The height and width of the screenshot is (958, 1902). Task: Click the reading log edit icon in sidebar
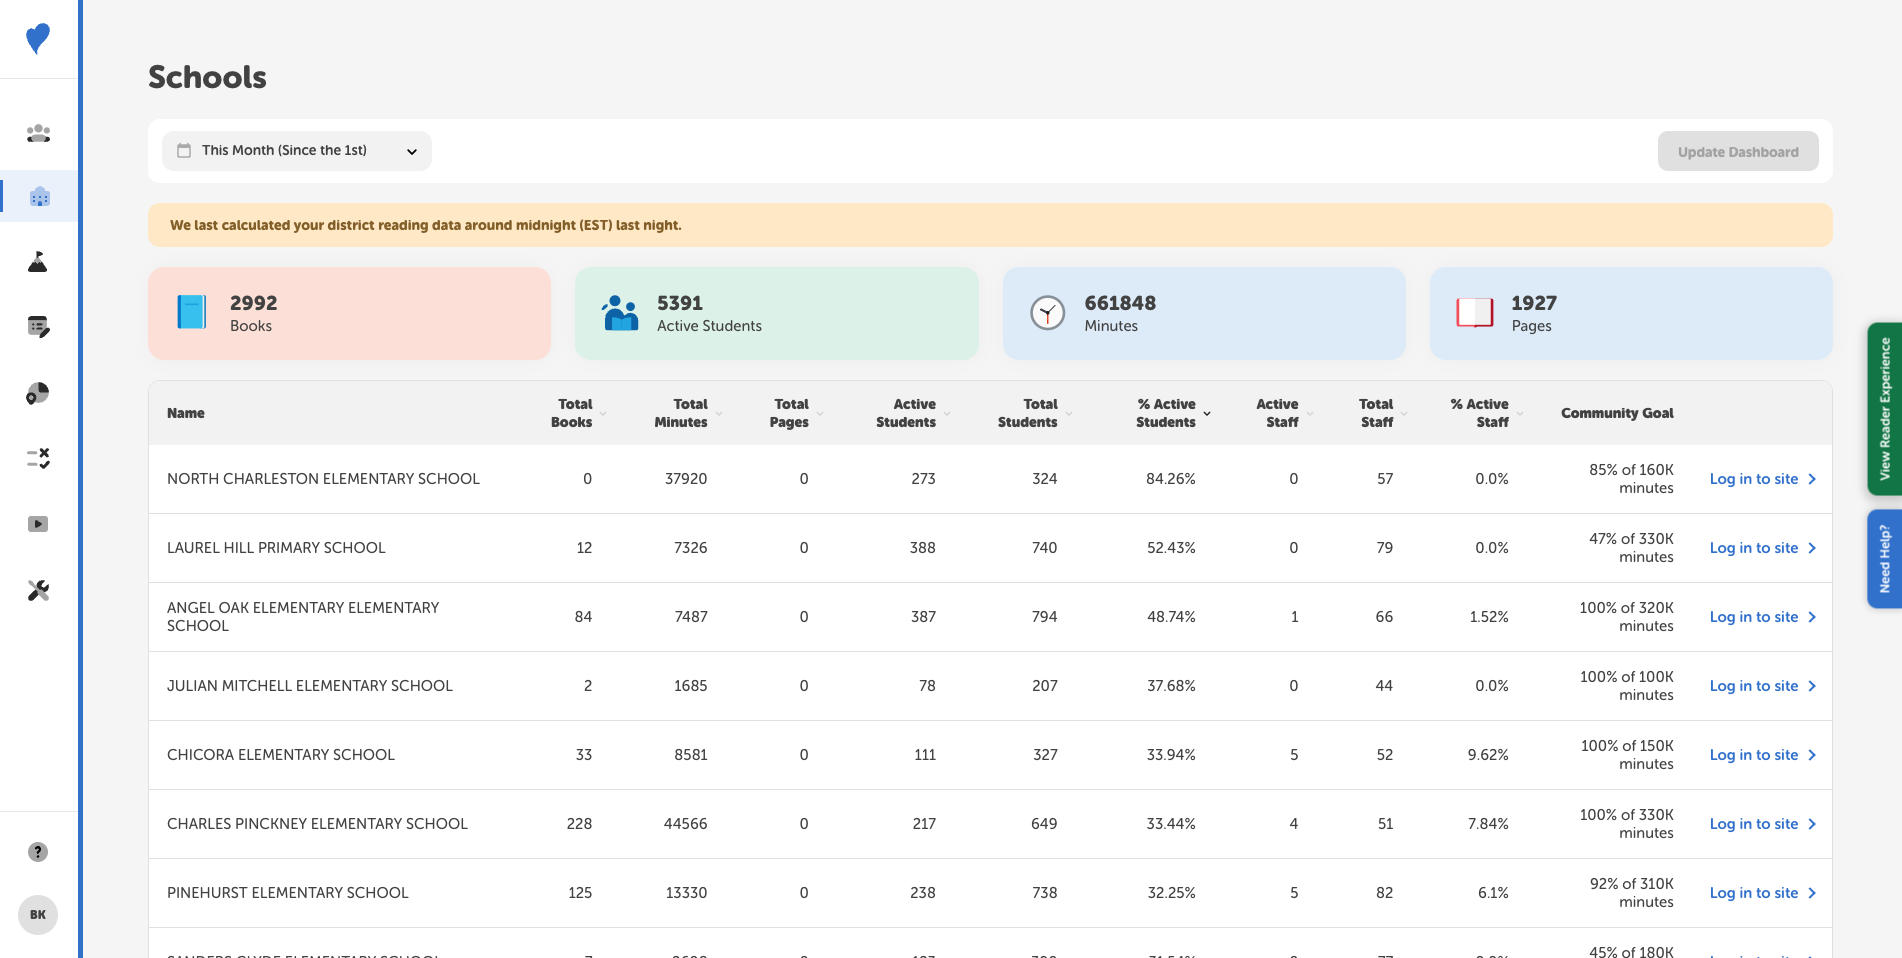pos(38,327)
